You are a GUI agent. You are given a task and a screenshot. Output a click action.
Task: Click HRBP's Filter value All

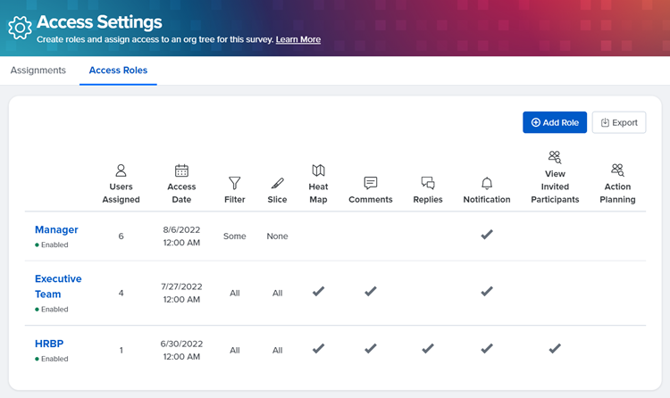point(235,350)
